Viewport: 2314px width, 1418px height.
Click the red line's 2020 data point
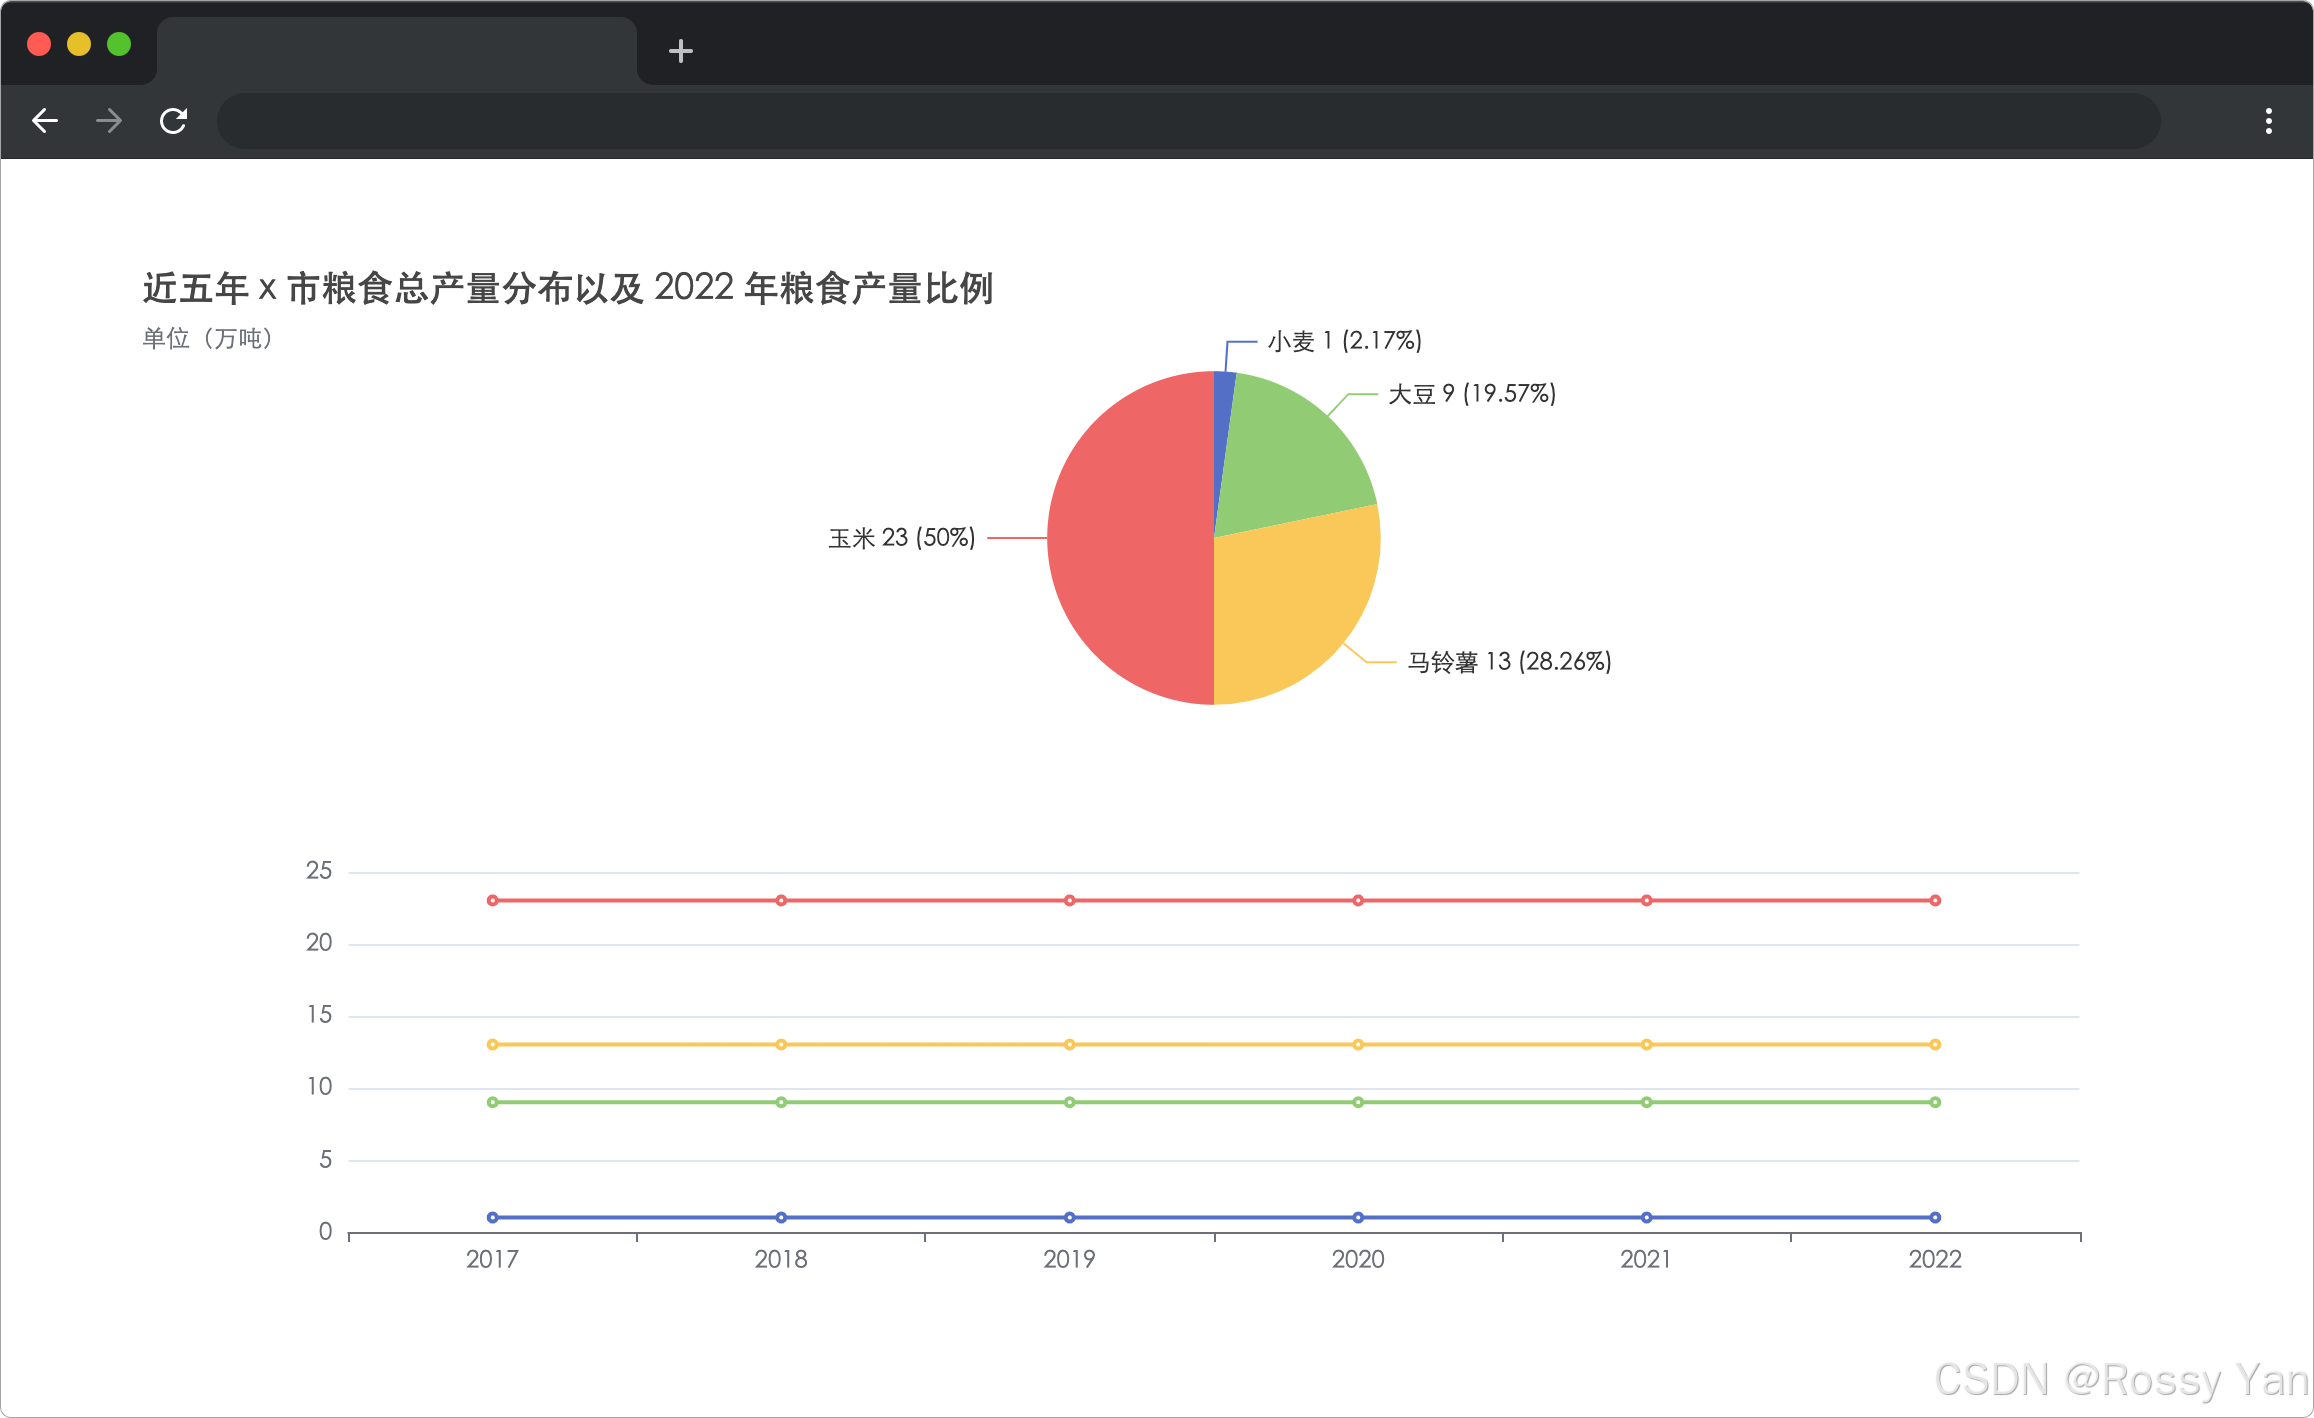point(1356,900)
